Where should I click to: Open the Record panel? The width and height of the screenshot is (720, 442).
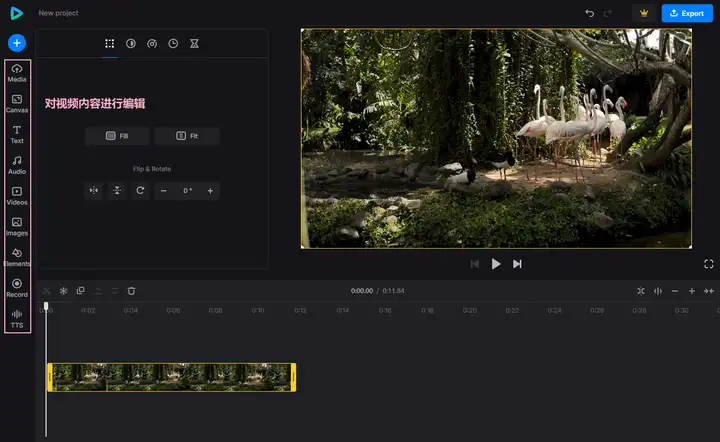[17, 288]
